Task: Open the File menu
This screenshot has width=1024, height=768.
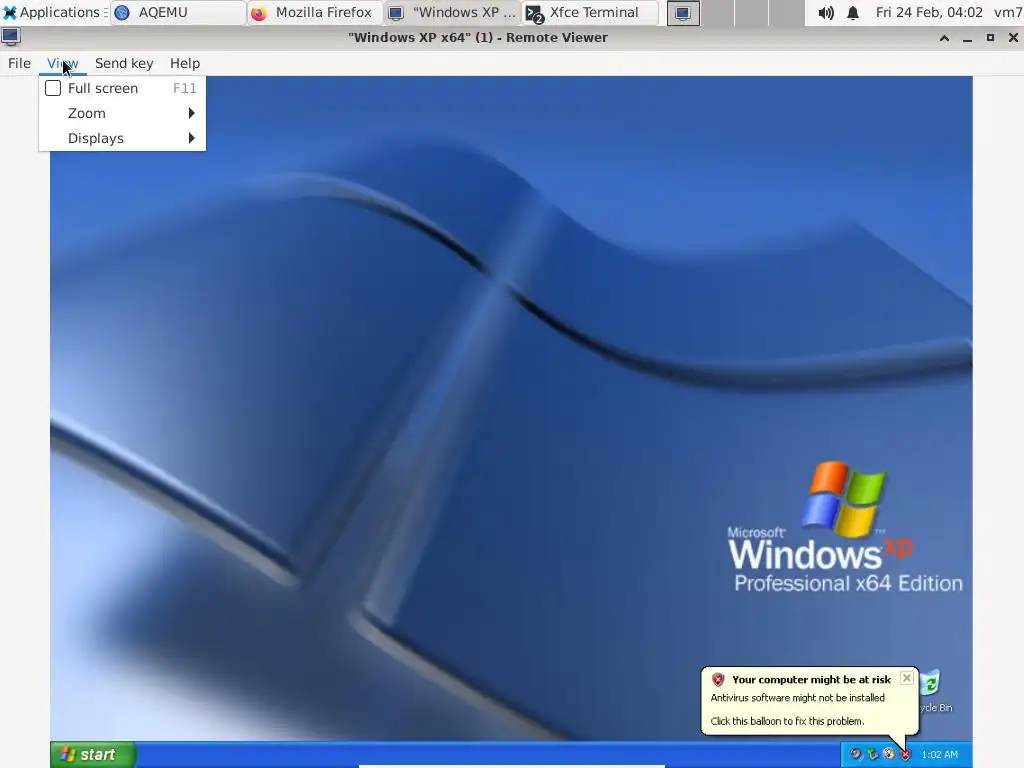Action: (19, 63)
